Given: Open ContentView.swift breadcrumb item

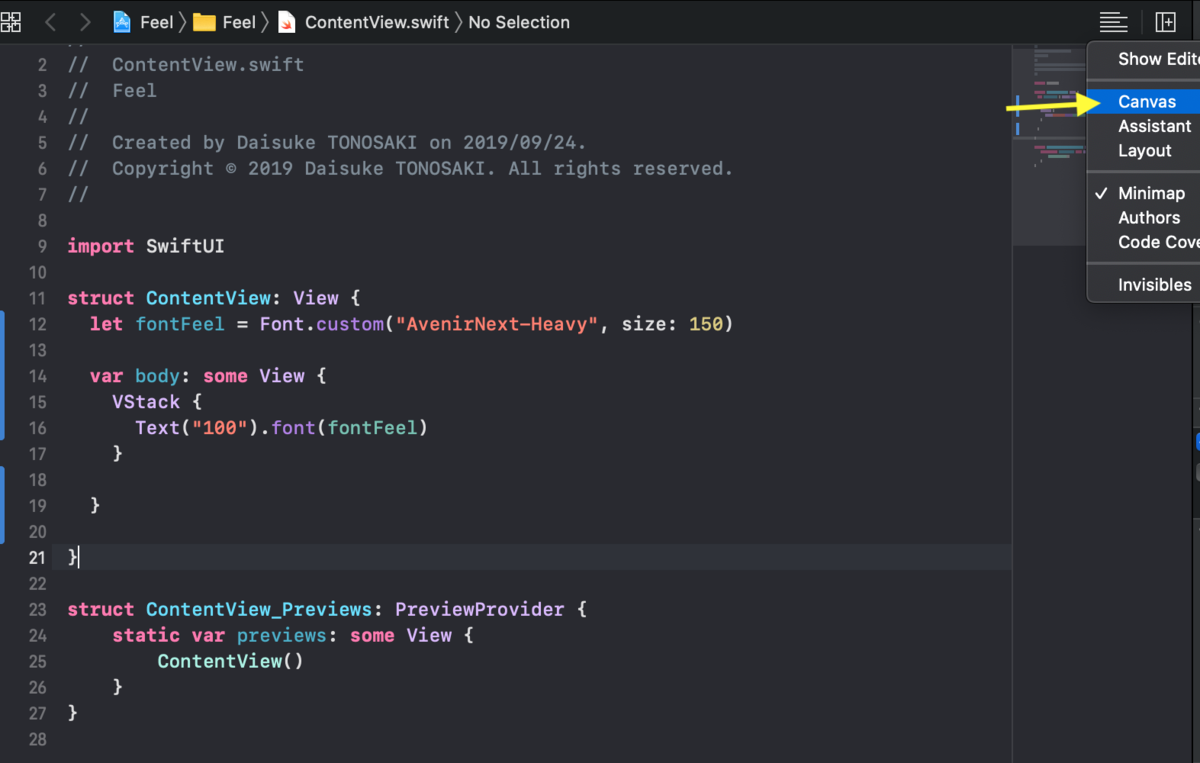Looking at the screenshot, I should point(377,22).
